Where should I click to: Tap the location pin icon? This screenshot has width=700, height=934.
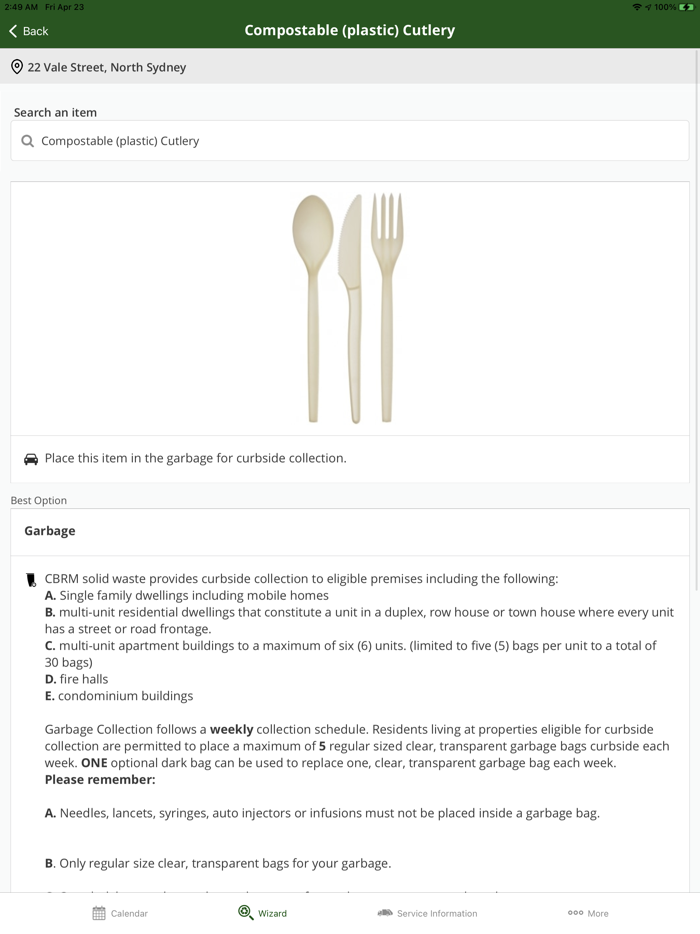[x=17, y=67]
